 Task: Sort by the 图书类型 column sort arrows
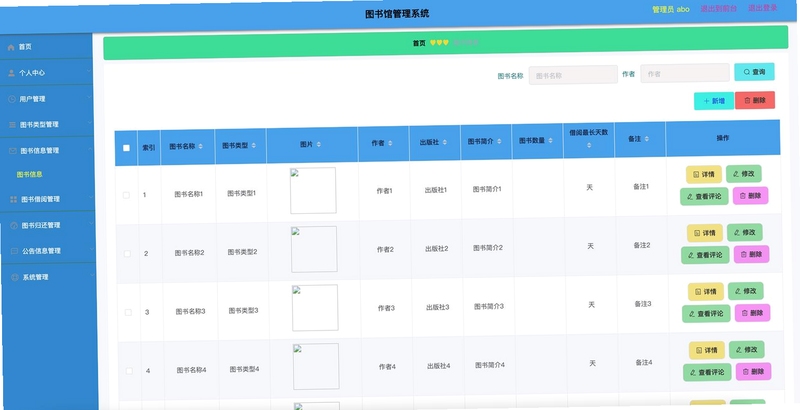coord(254,145)
